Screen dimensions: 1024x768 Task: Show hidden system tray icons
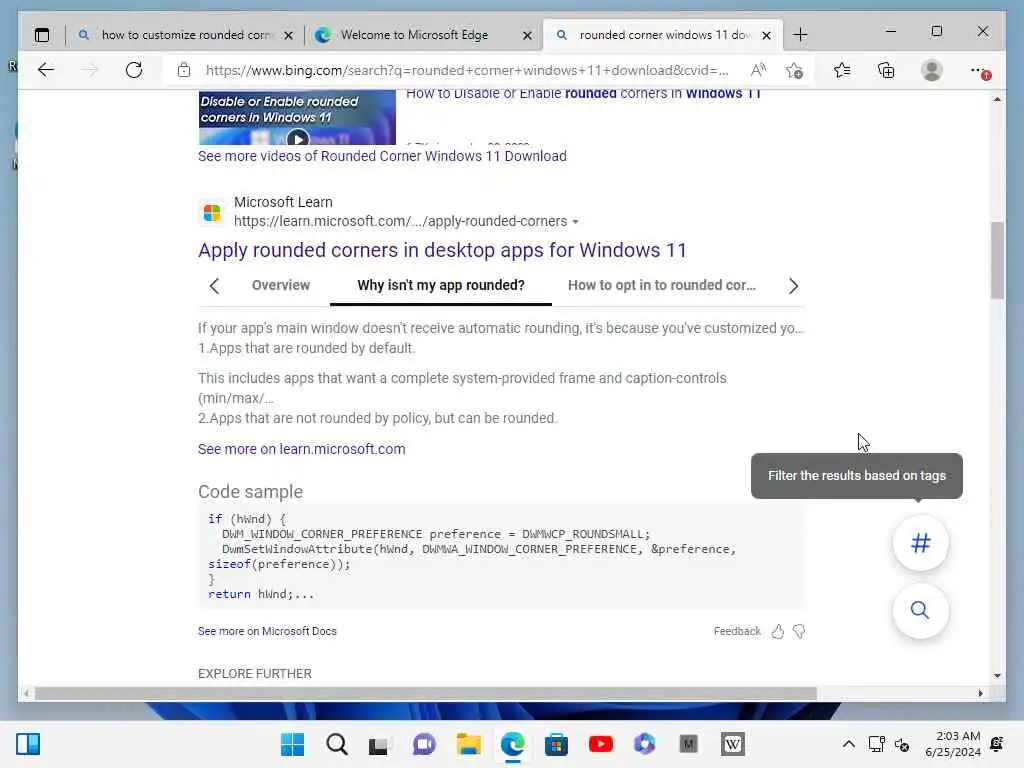coord(848,744)
